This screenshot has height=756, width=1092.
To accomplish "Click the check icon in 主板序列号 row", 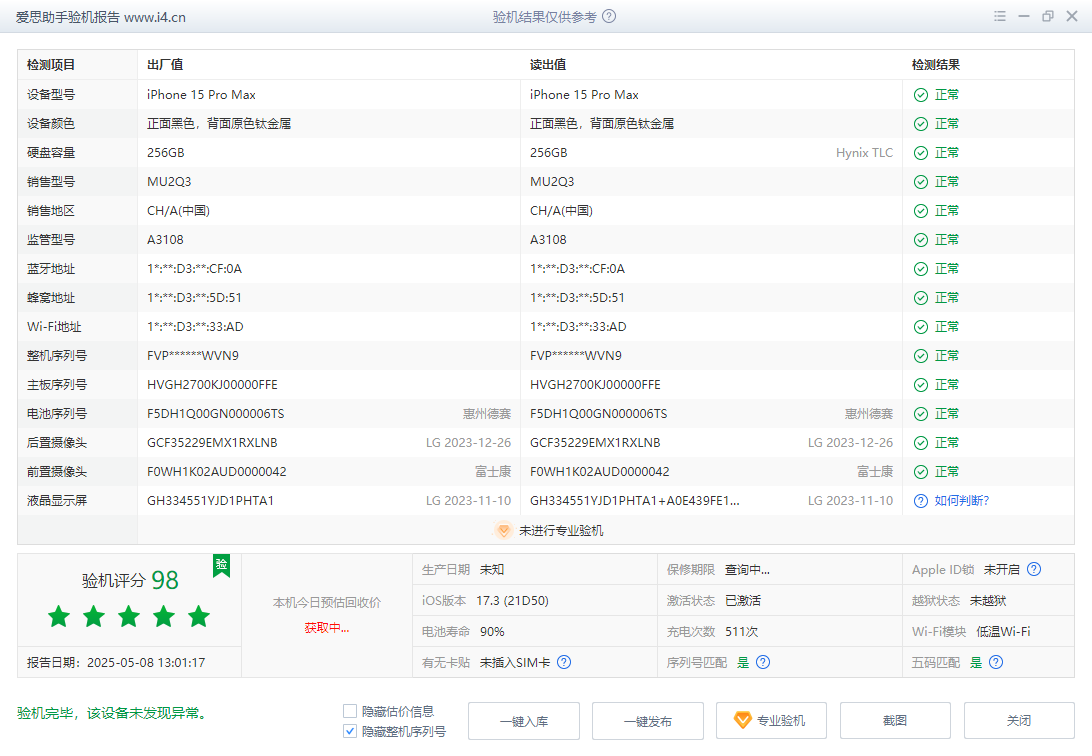I will (921, 385).
